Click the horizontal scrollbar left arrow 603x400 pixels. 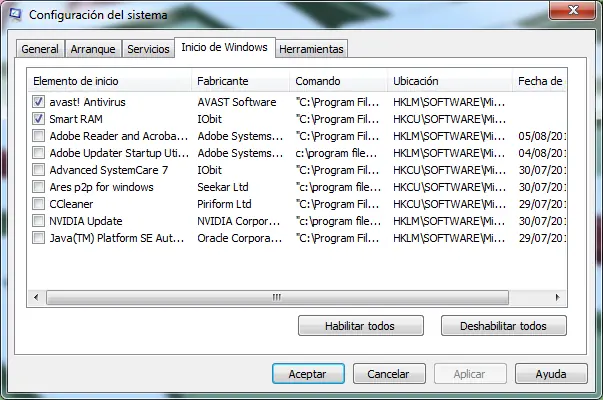pyautogui.click(x=36, y=297)
